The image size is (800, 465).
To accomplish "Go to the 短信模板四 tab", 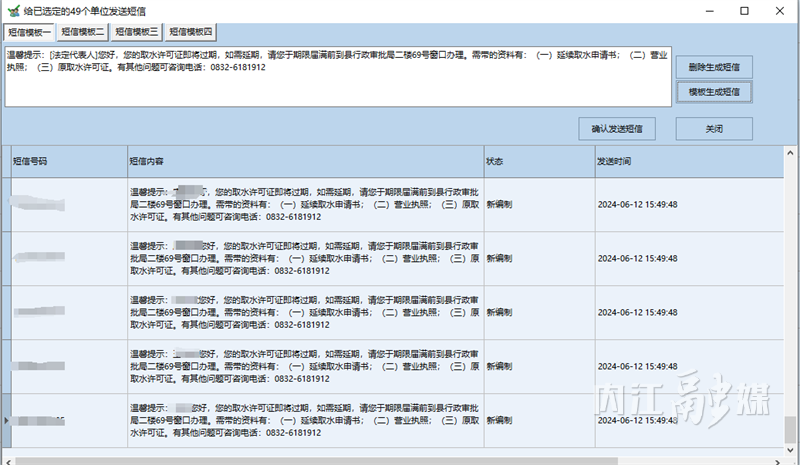I will (190, 32).
